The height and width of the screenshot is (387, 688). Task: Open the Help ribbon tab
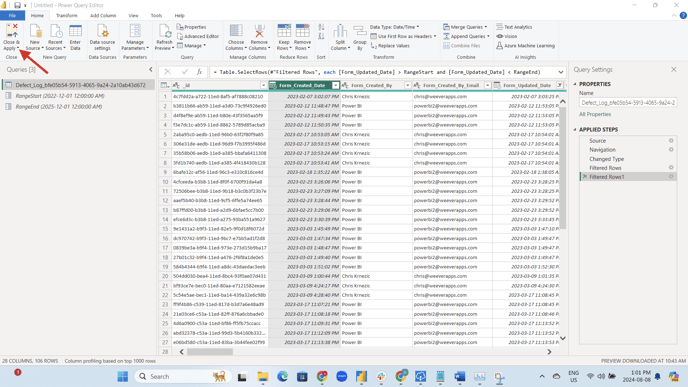tap(180, 15)
